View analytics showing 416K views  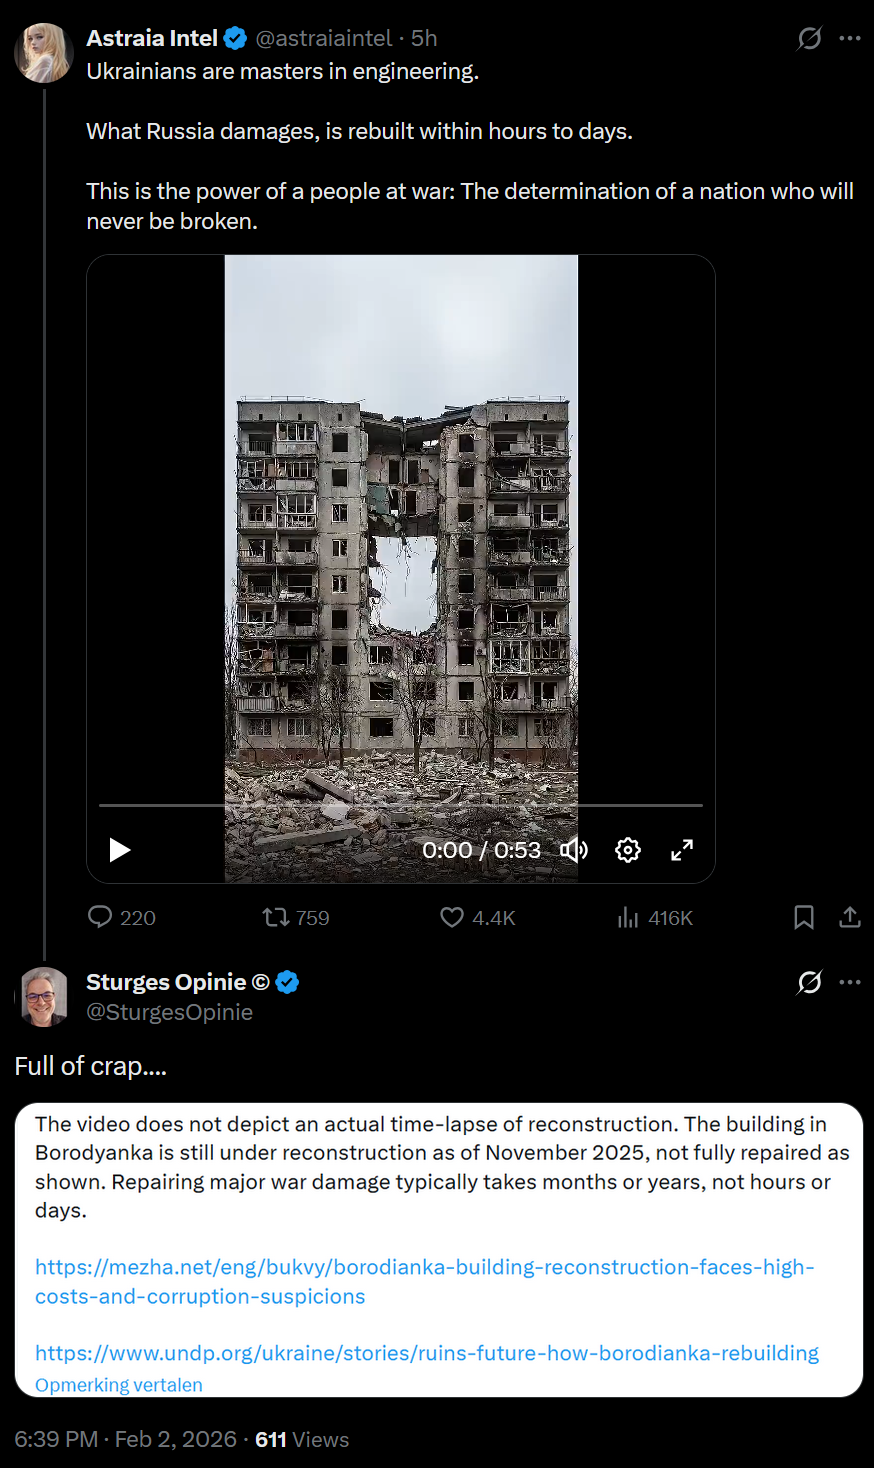point(628,917)
